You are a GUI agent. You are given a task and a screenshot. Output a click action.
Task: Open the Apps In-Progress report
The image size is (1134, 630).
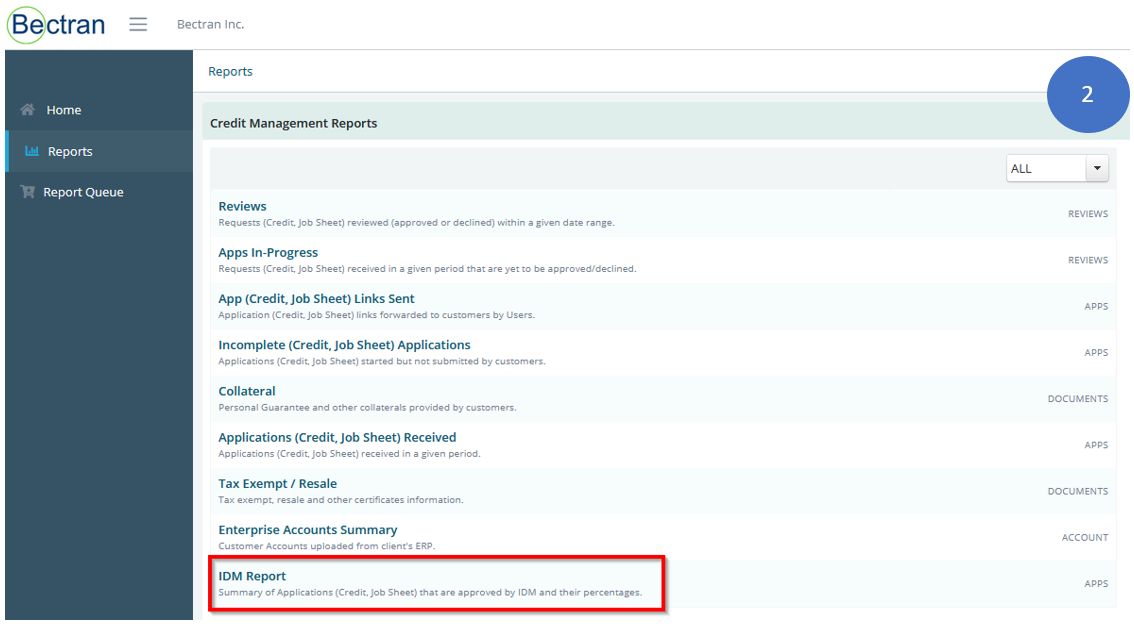pyautogui.click(x=268, y=252)
